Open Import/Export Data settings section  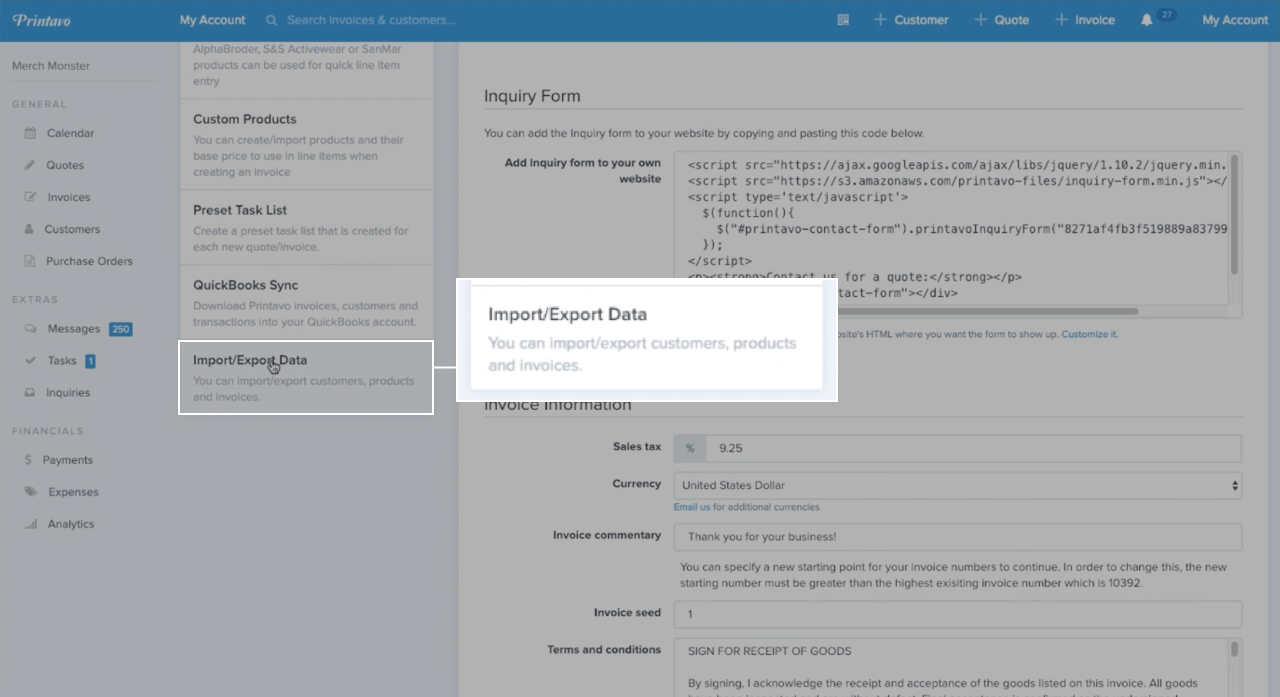click(306, 377)
